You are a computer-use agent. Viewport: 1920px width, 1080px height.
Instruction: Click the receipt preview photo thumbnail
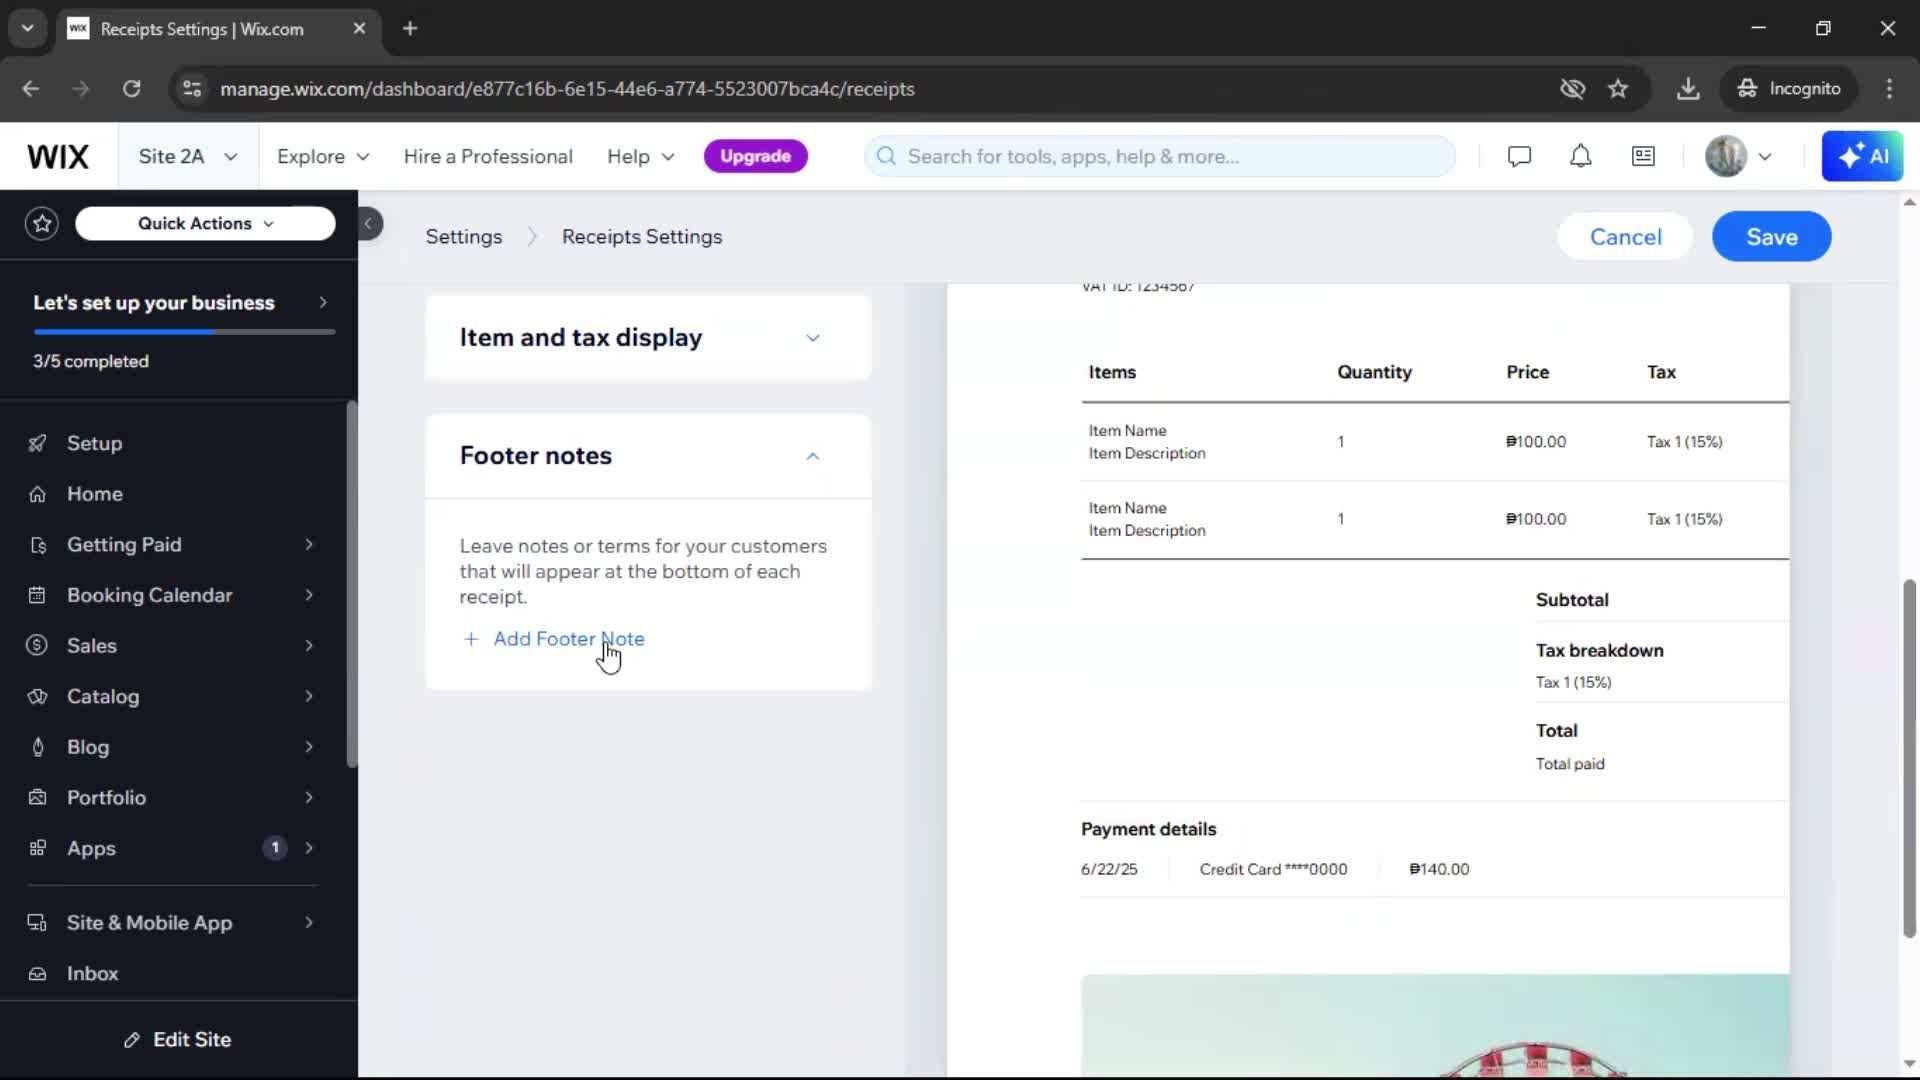pos(1435,1026)
